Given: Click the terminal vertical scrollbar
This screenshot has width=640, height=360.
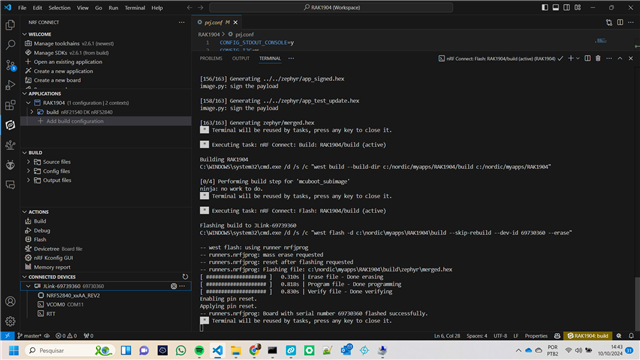Looking at the screenshot, I should (x=637, y=304).
